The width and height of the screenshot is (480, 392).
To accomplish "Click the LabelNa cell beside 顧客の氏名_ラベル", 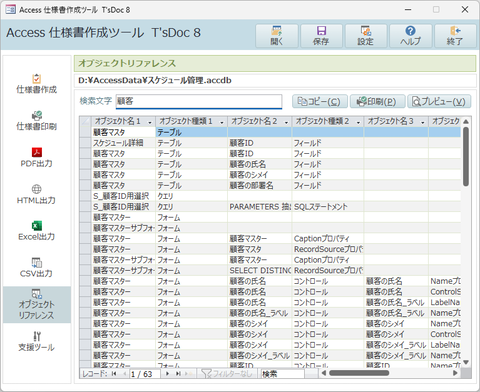I will [x=445, y=302].
